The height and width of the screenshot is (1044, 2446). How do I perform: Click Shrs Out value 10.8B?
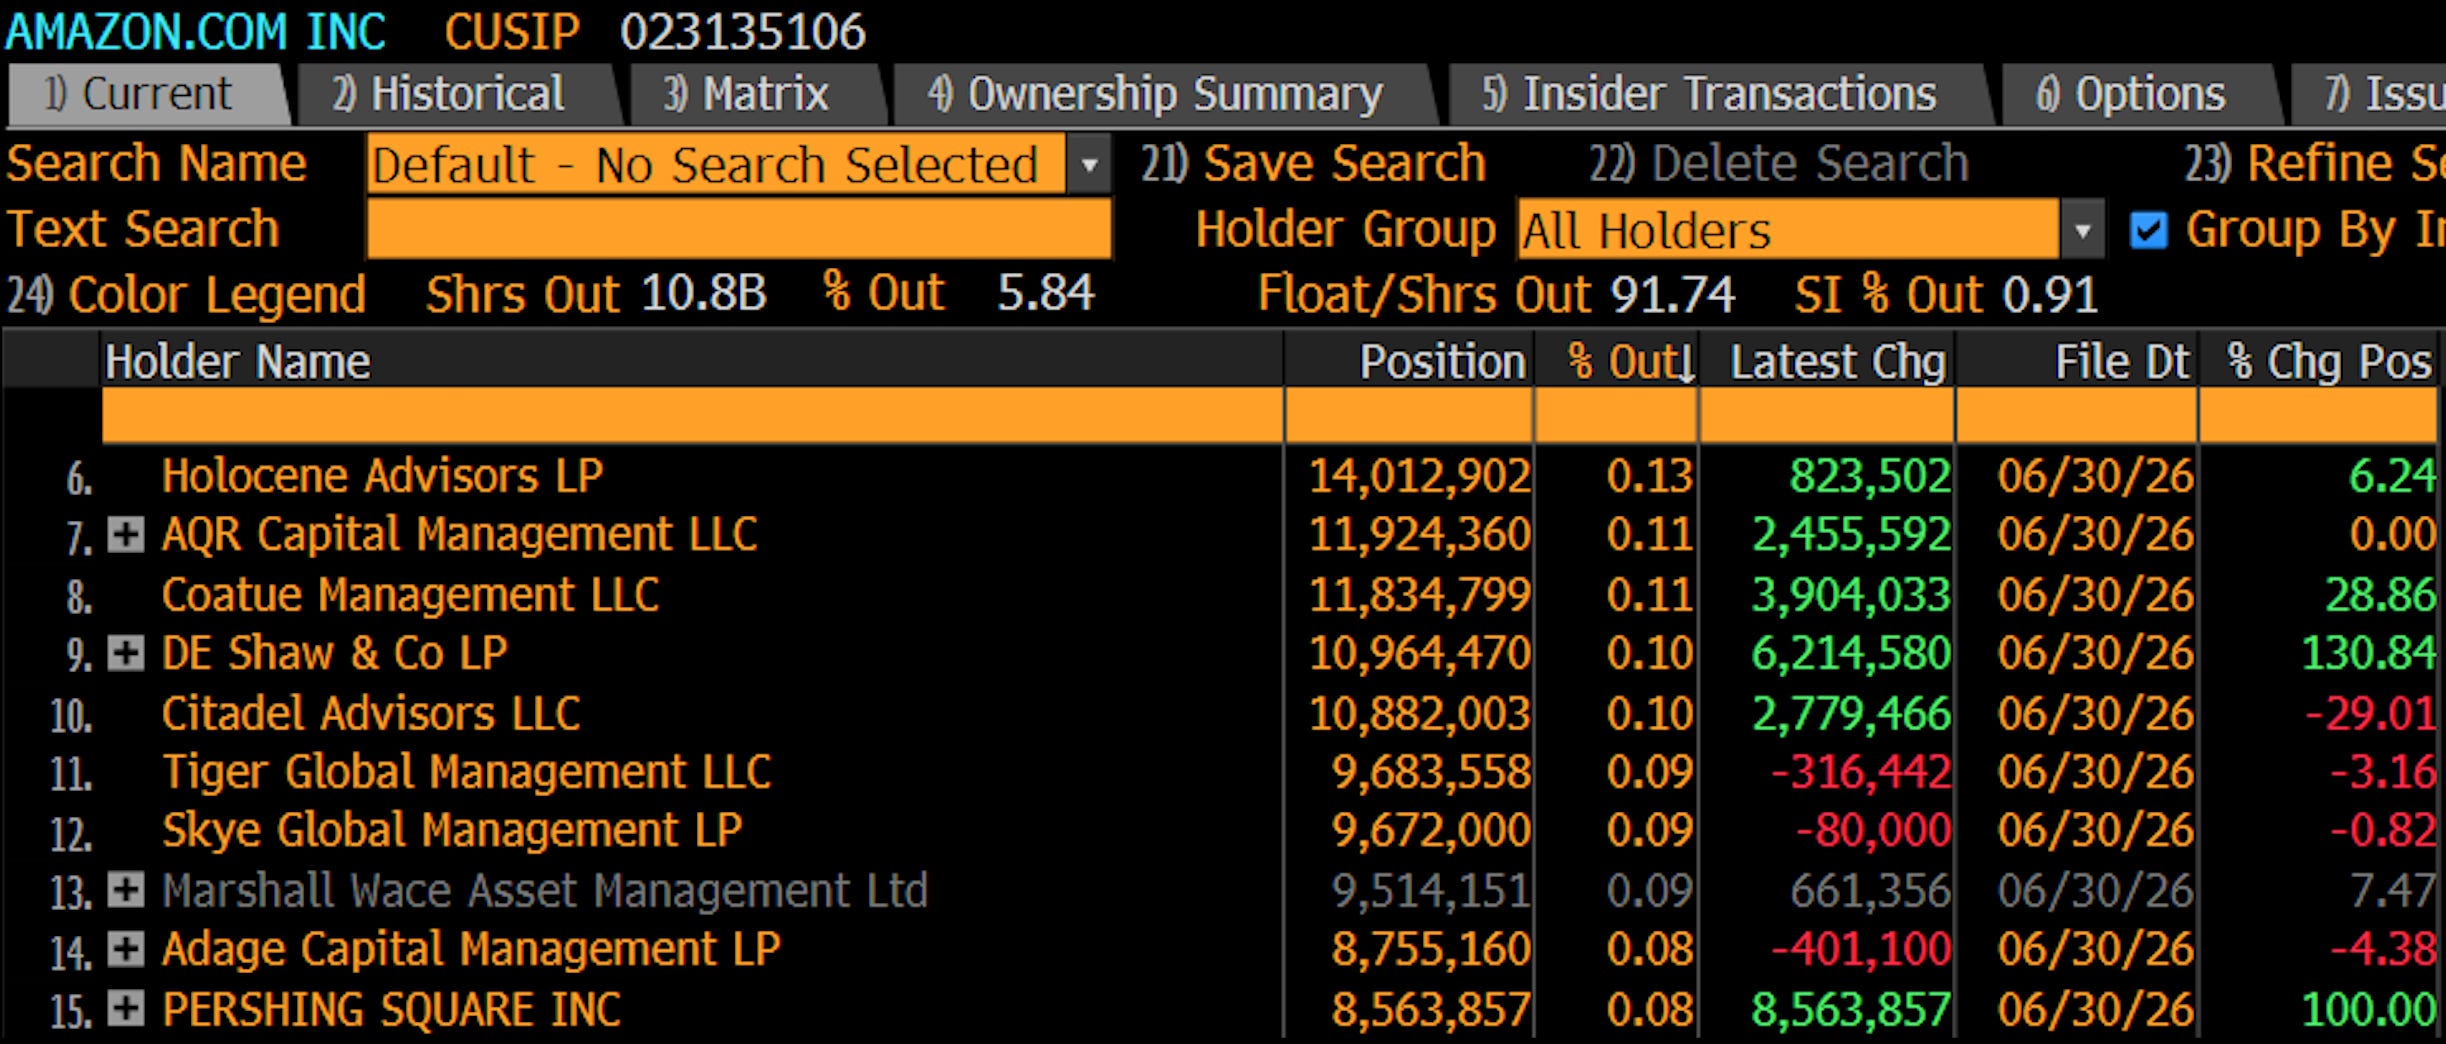(703, 294)
